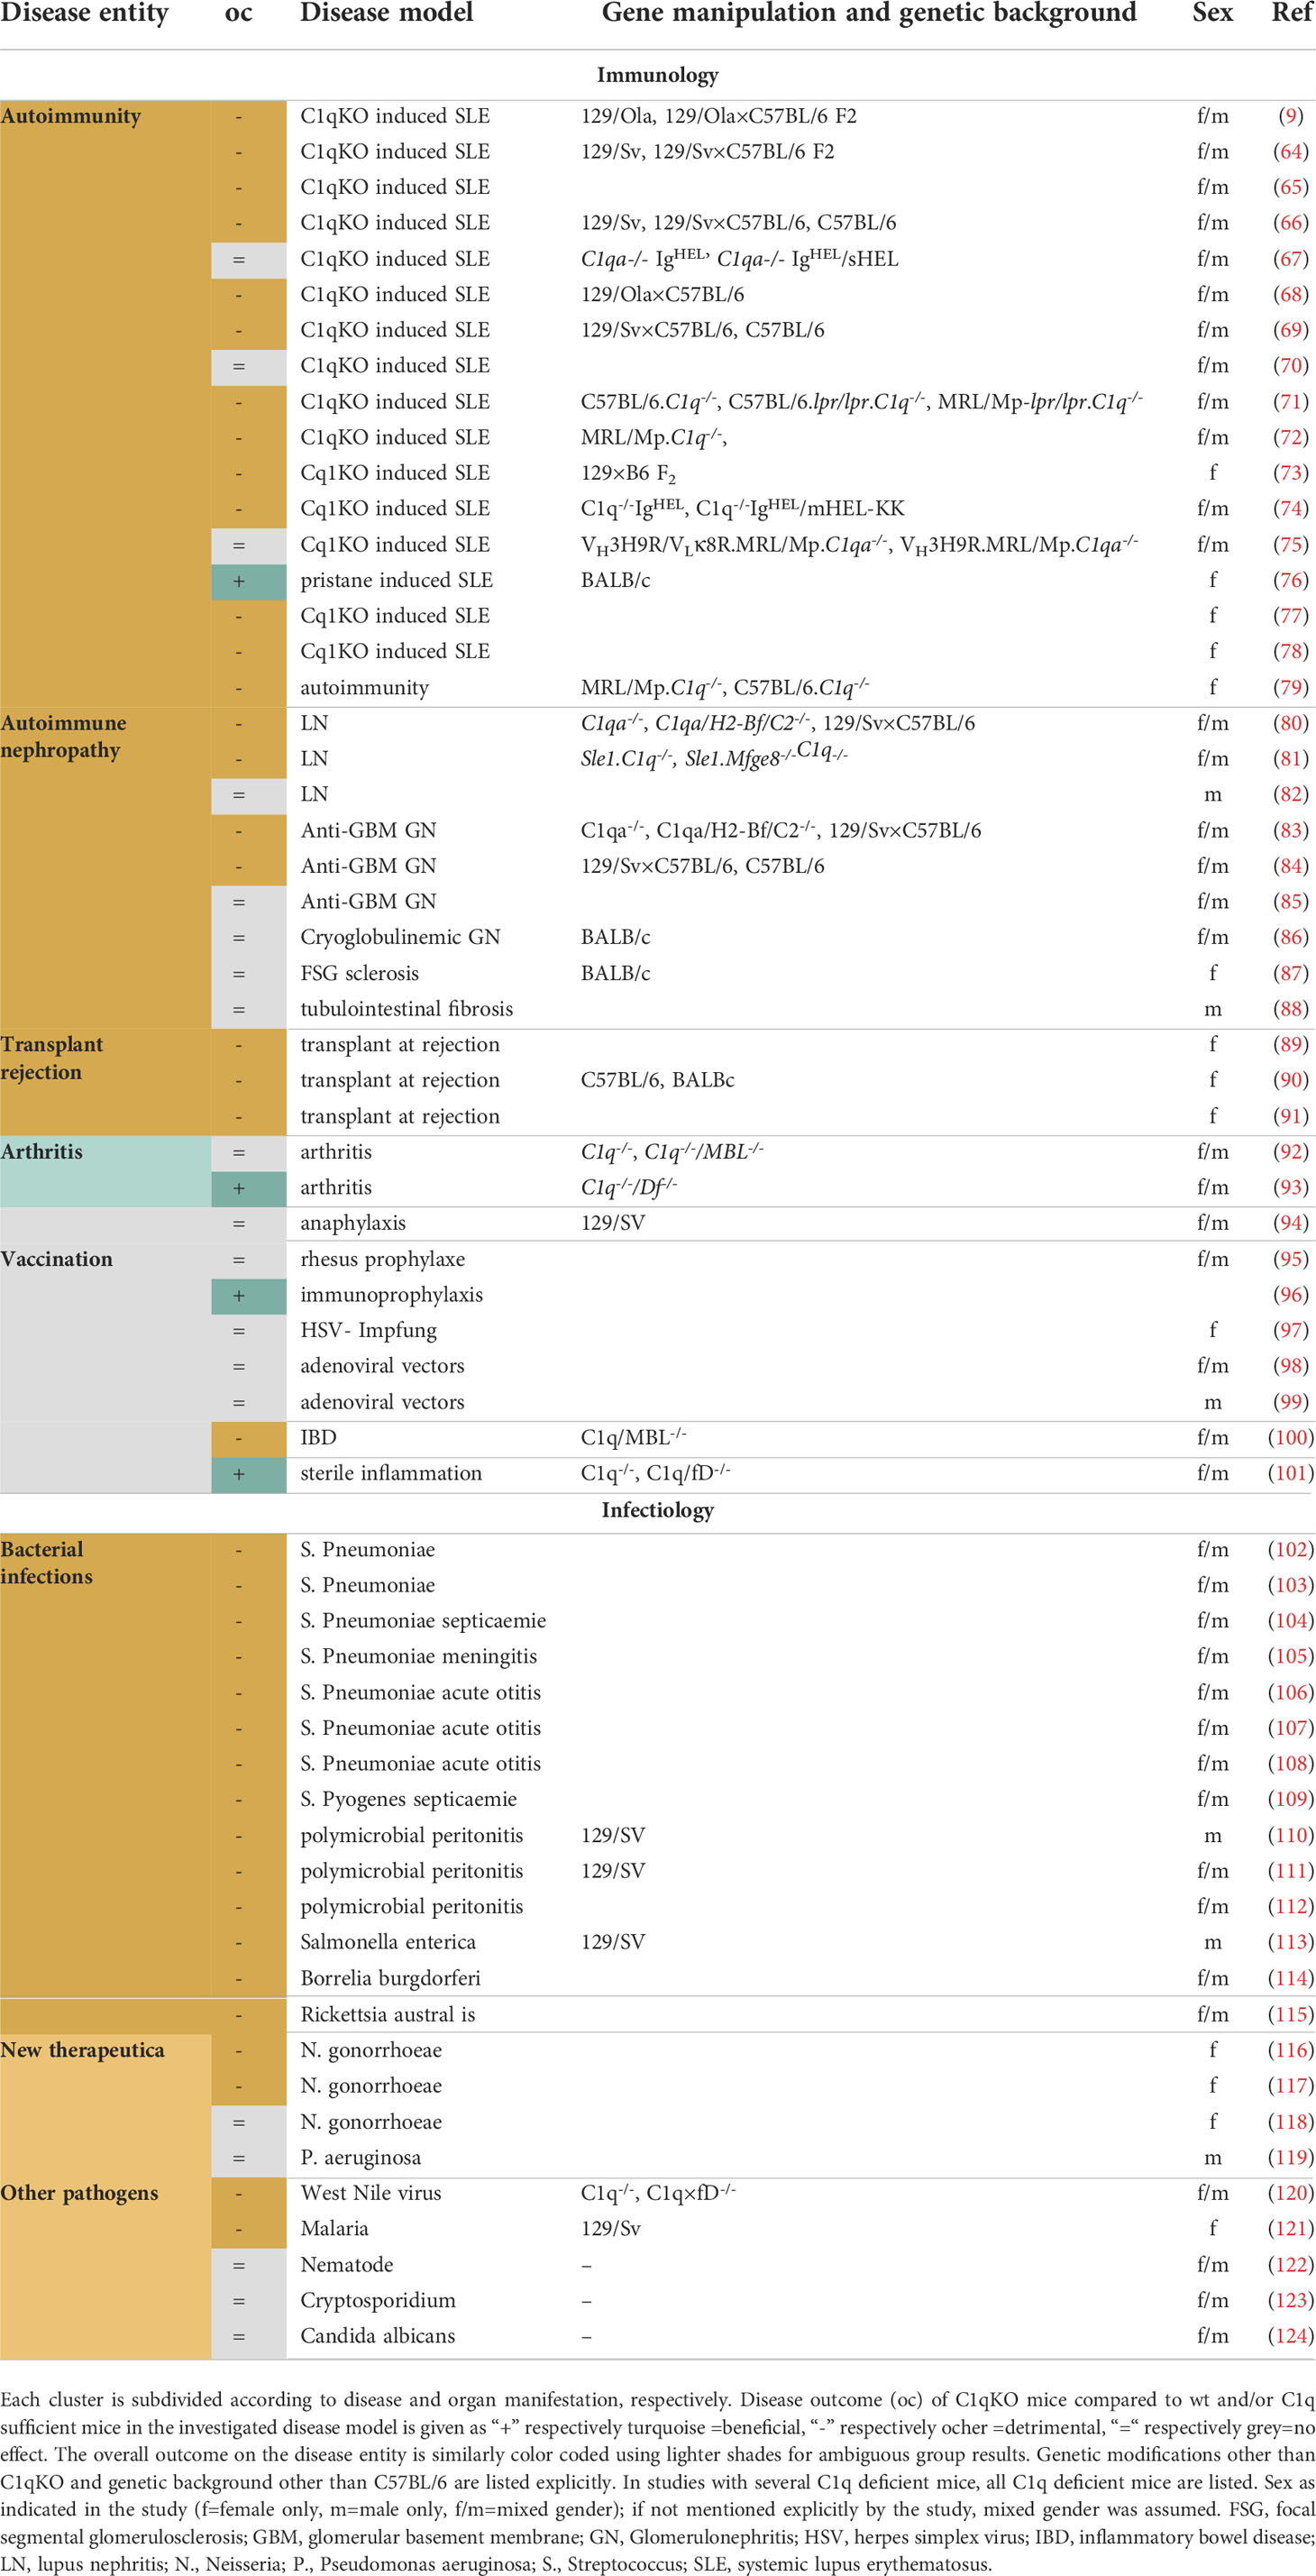
Task: Open reference (102) citation link
Action: click(1289, 1550)
